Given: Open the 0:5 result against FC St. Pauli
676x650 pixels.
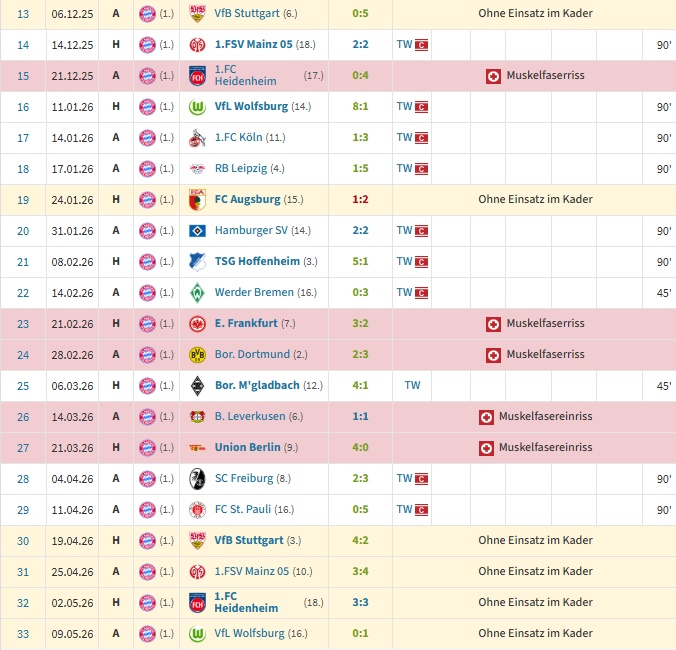Looking at the screenshot, I should pyautogui.click(x=360, y=509).
